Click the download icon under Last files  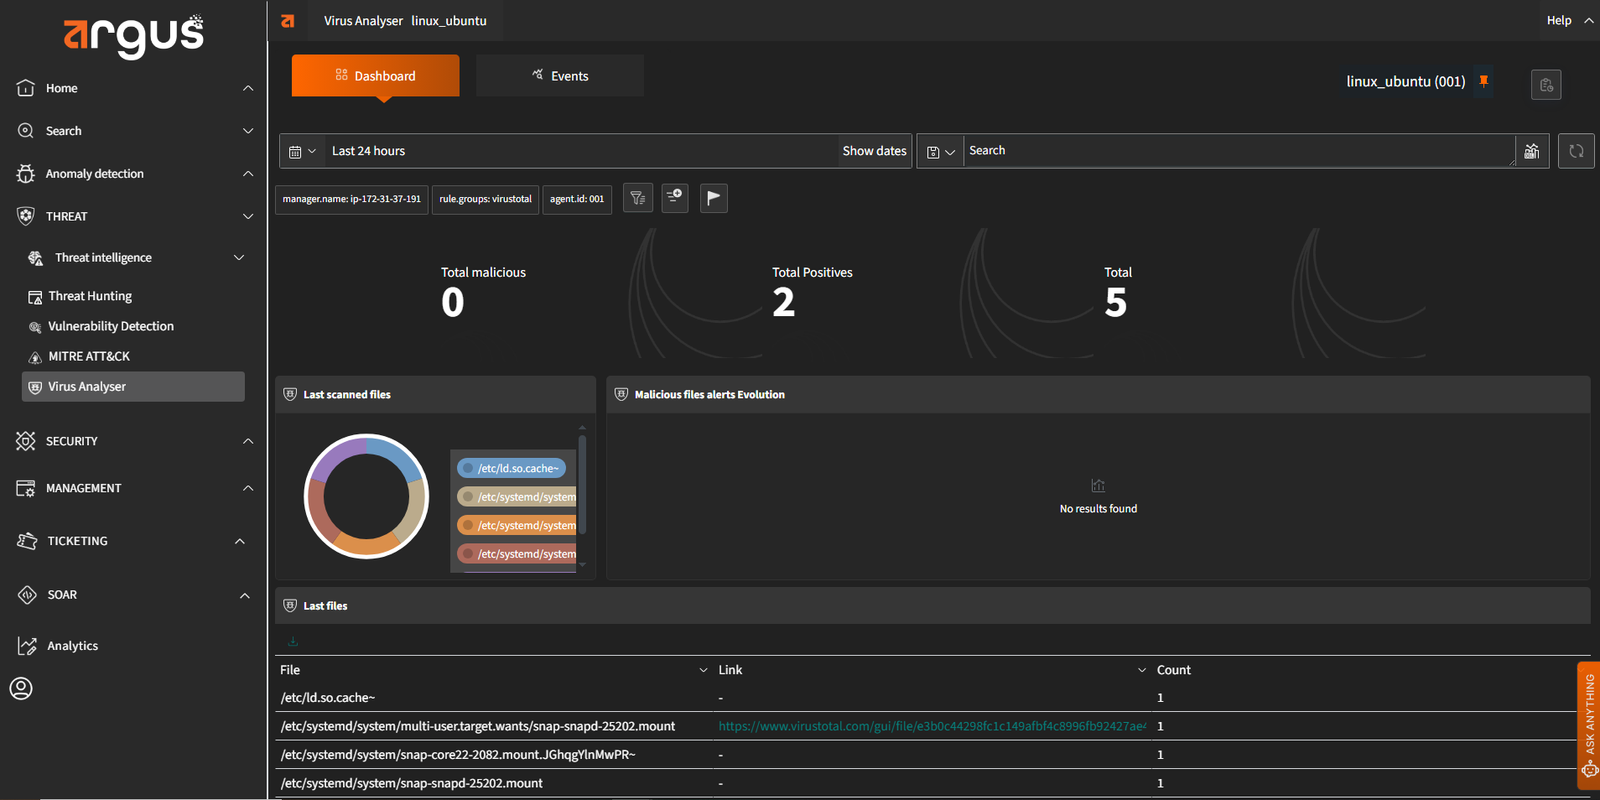click(293, 641)
